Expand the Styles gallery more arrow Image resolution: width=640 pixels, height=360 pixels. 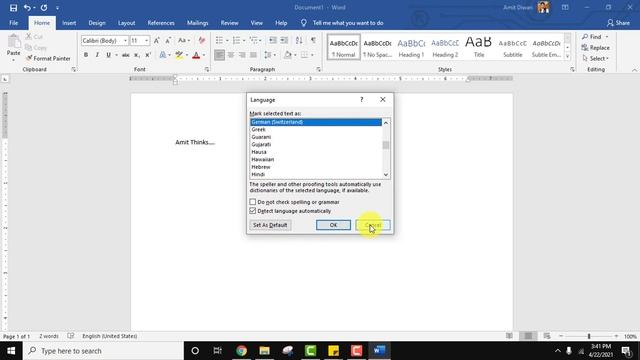(x=567, y=57)
